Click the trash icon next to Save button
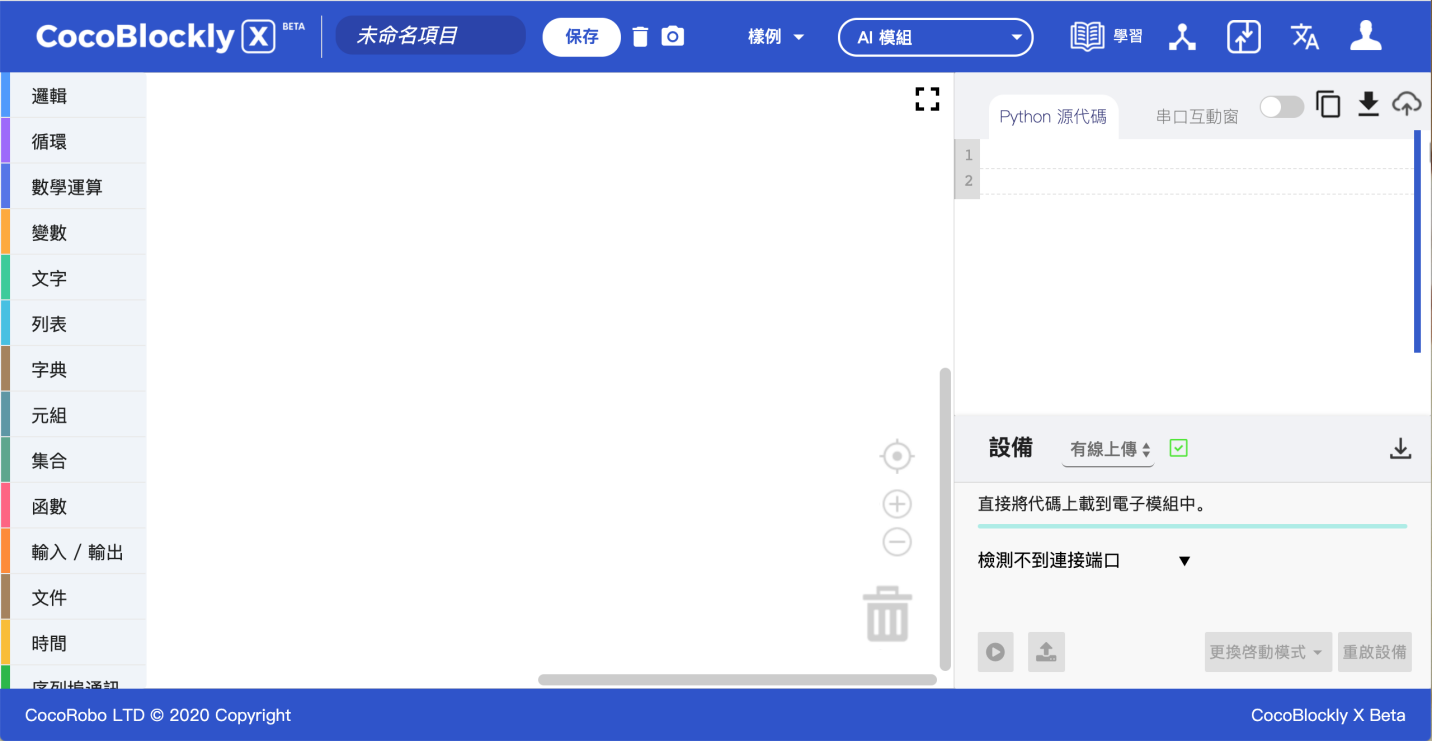Image resolution: width=1432 pixels, height=741 pixels. click(640, 37)
